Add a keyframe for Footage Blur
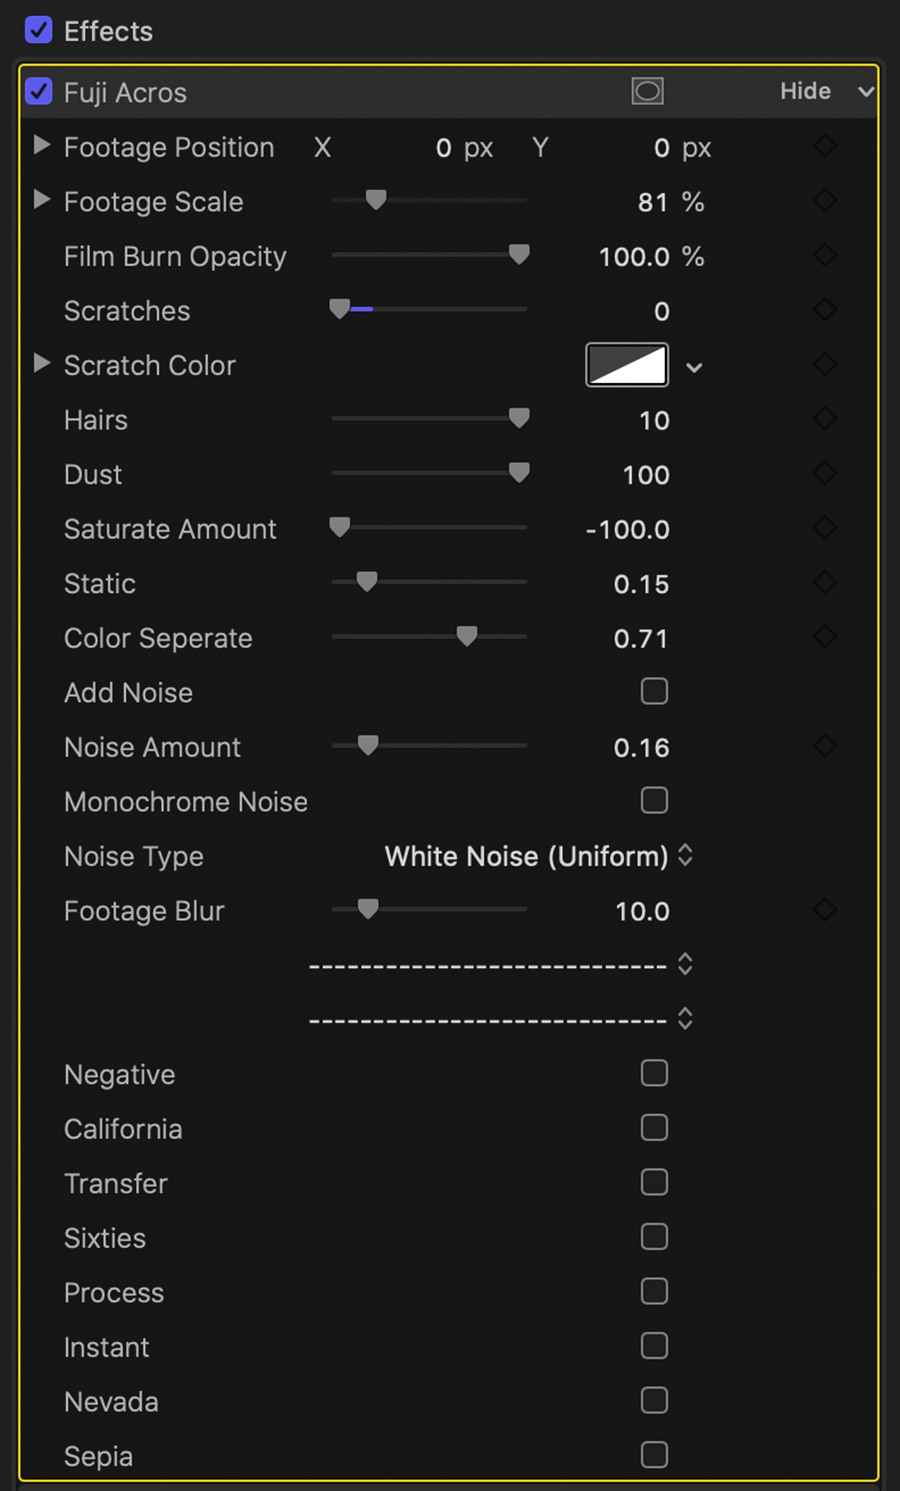Image resolution: width=900 pixels, height=1491 pixels. pos(825,910)
